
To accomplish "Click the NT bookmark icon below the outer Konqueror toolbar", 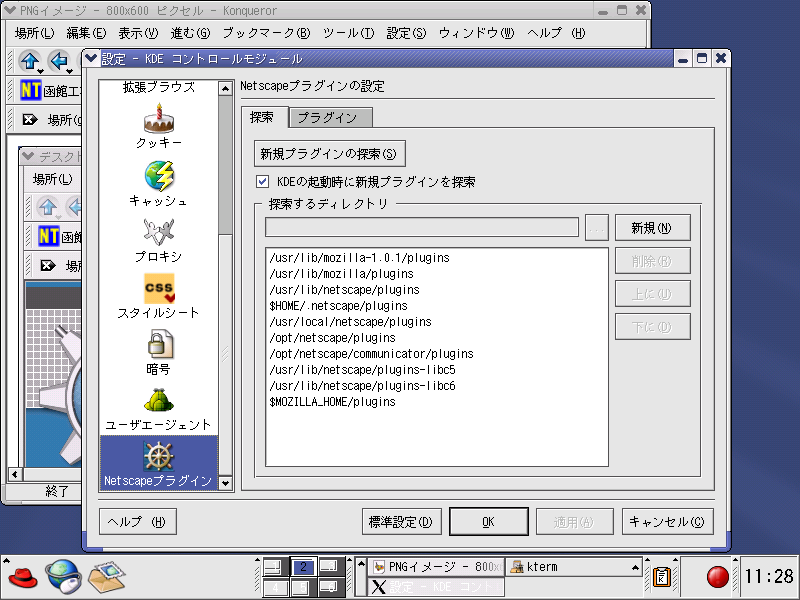I will tap(31, 90).
